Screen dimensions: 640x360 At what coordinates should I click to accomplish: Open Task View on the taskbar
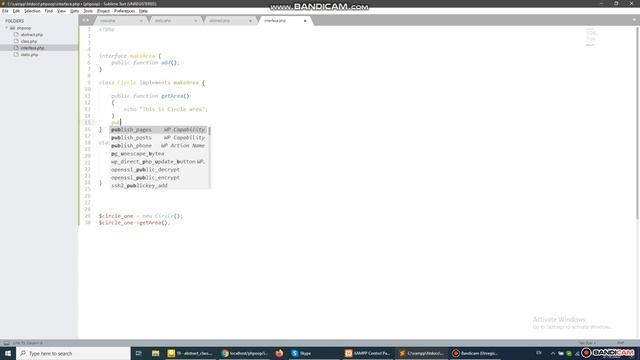coord(138,353)
